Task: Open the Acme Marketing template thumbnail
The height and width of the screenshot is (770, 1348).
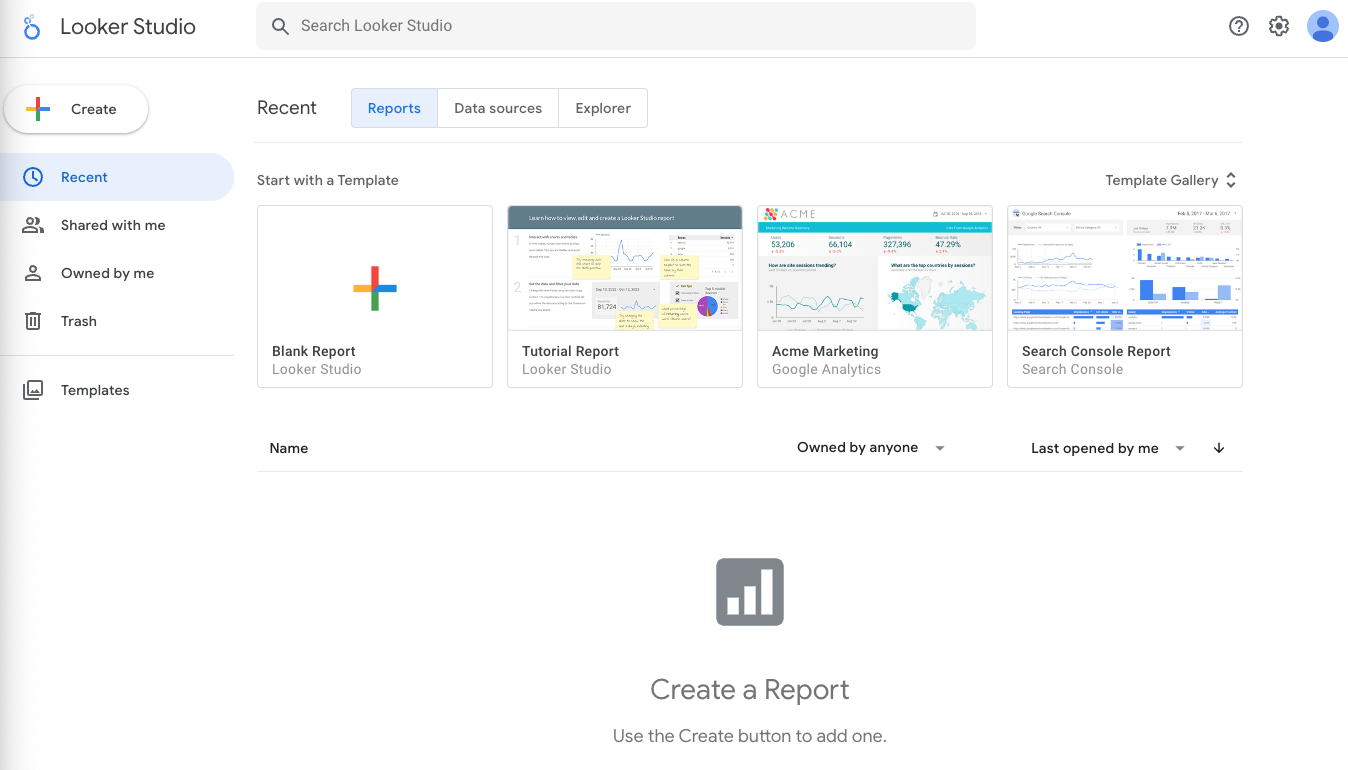Action: tap(875, 268)
